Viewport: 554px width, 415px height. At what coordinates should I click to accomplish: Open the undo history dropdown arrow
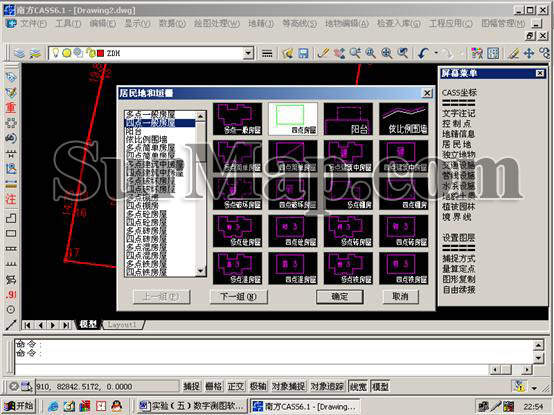(x=436, y=53)
